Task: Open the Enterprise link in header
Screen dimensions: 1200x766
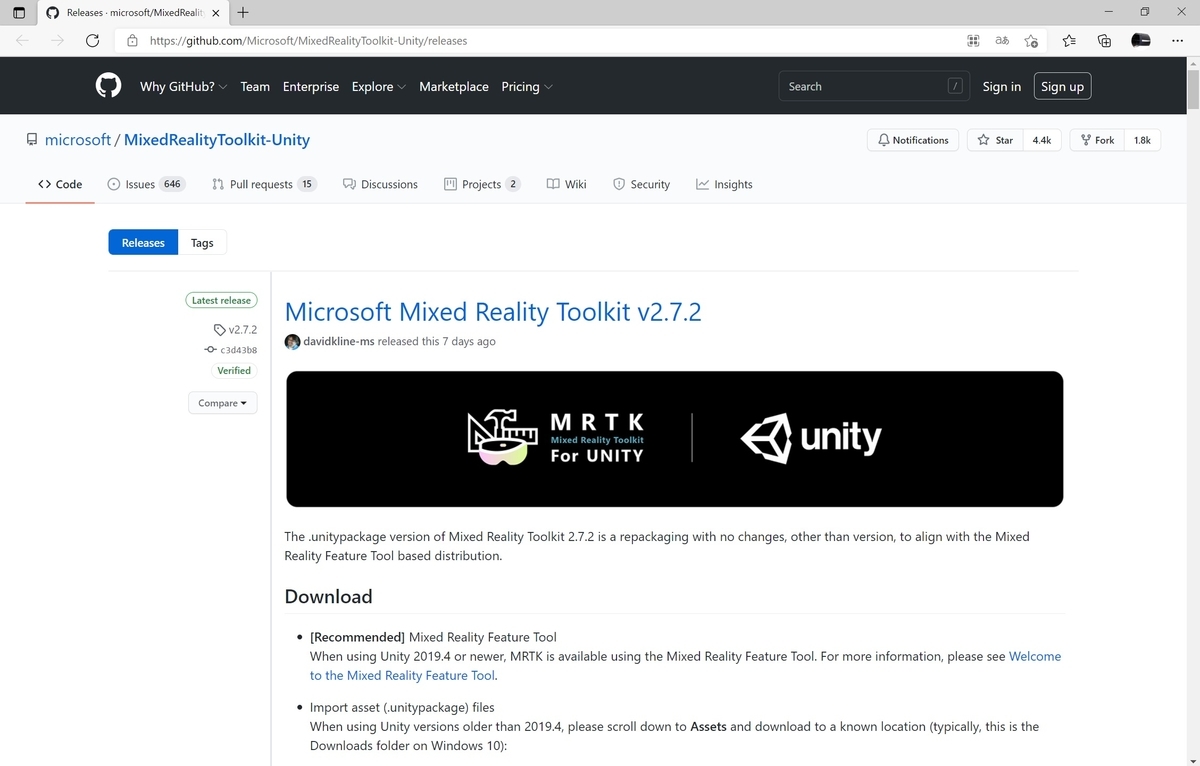Action: (x=311, y=87)
